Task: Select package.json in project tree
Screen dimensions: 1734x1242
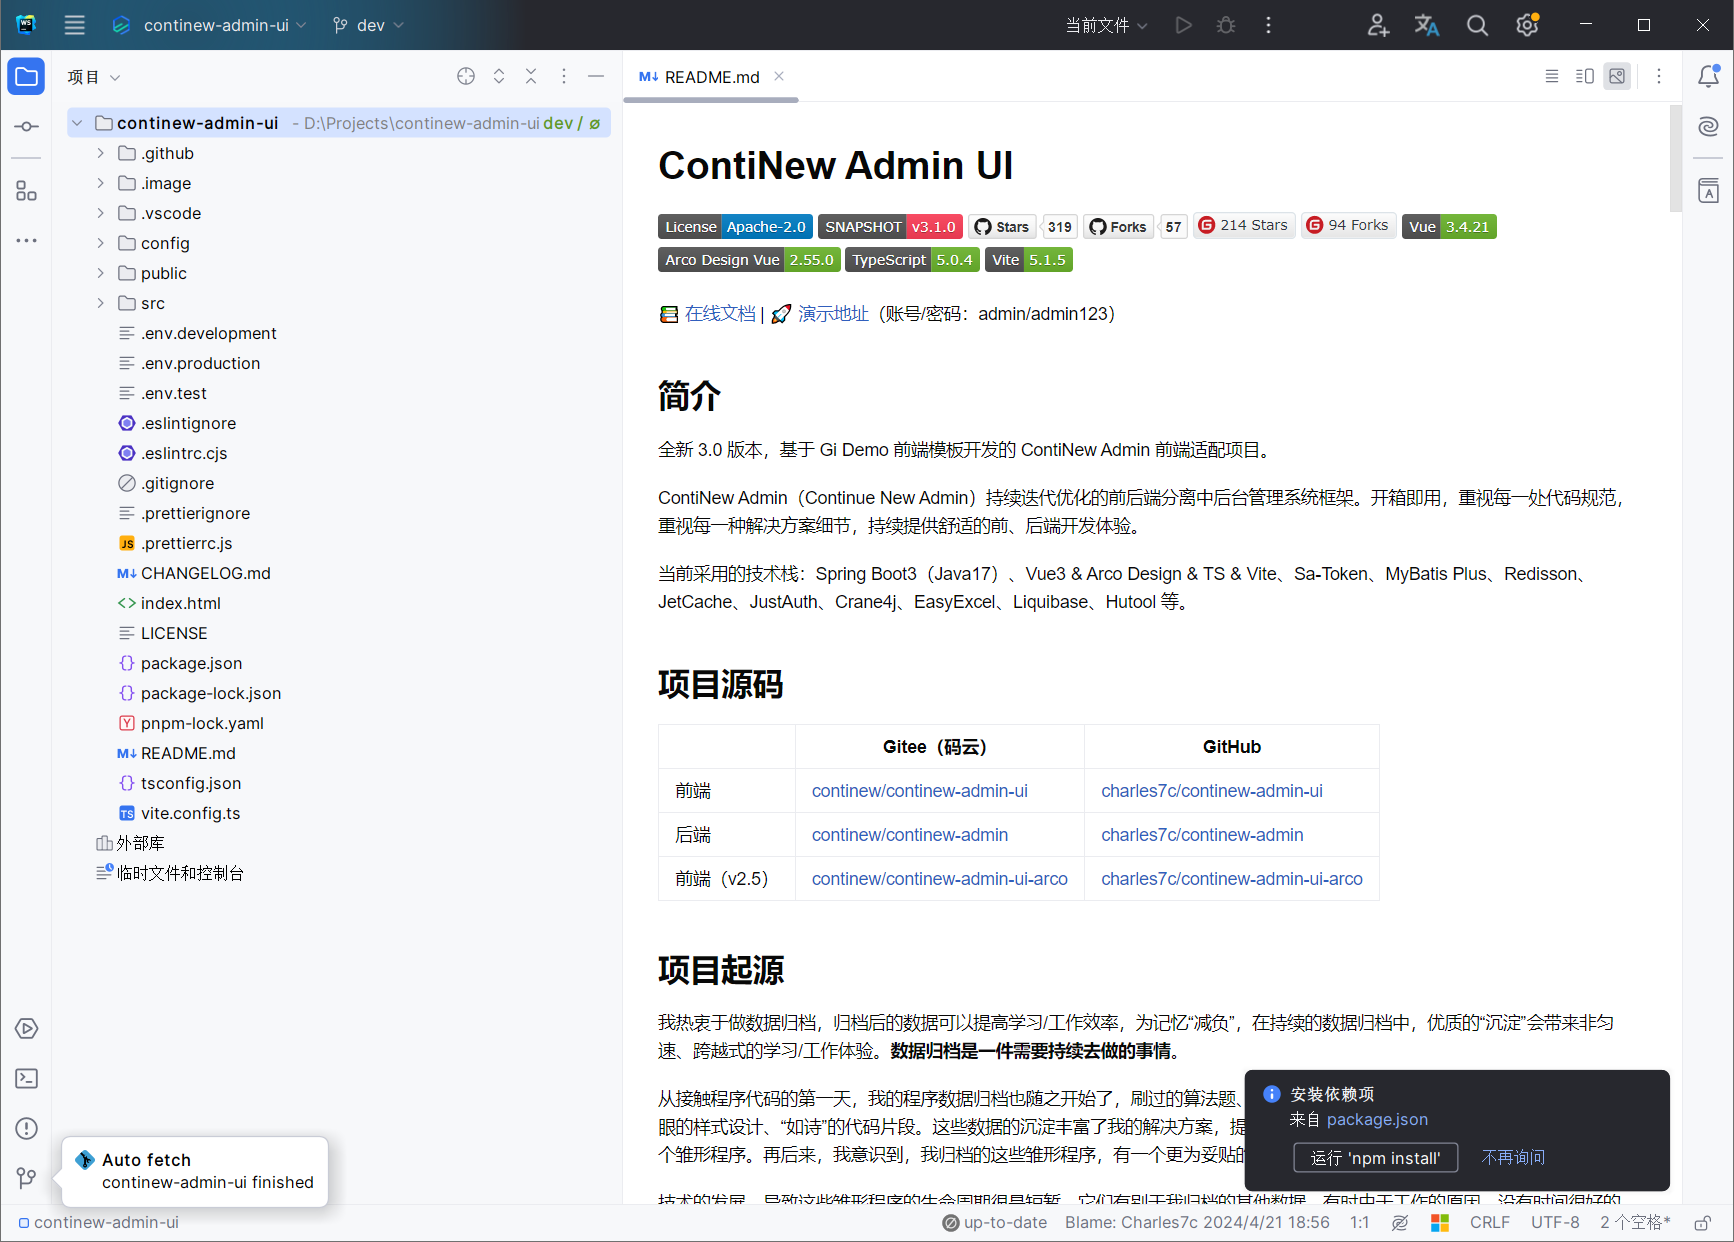Action: (191, 663)
